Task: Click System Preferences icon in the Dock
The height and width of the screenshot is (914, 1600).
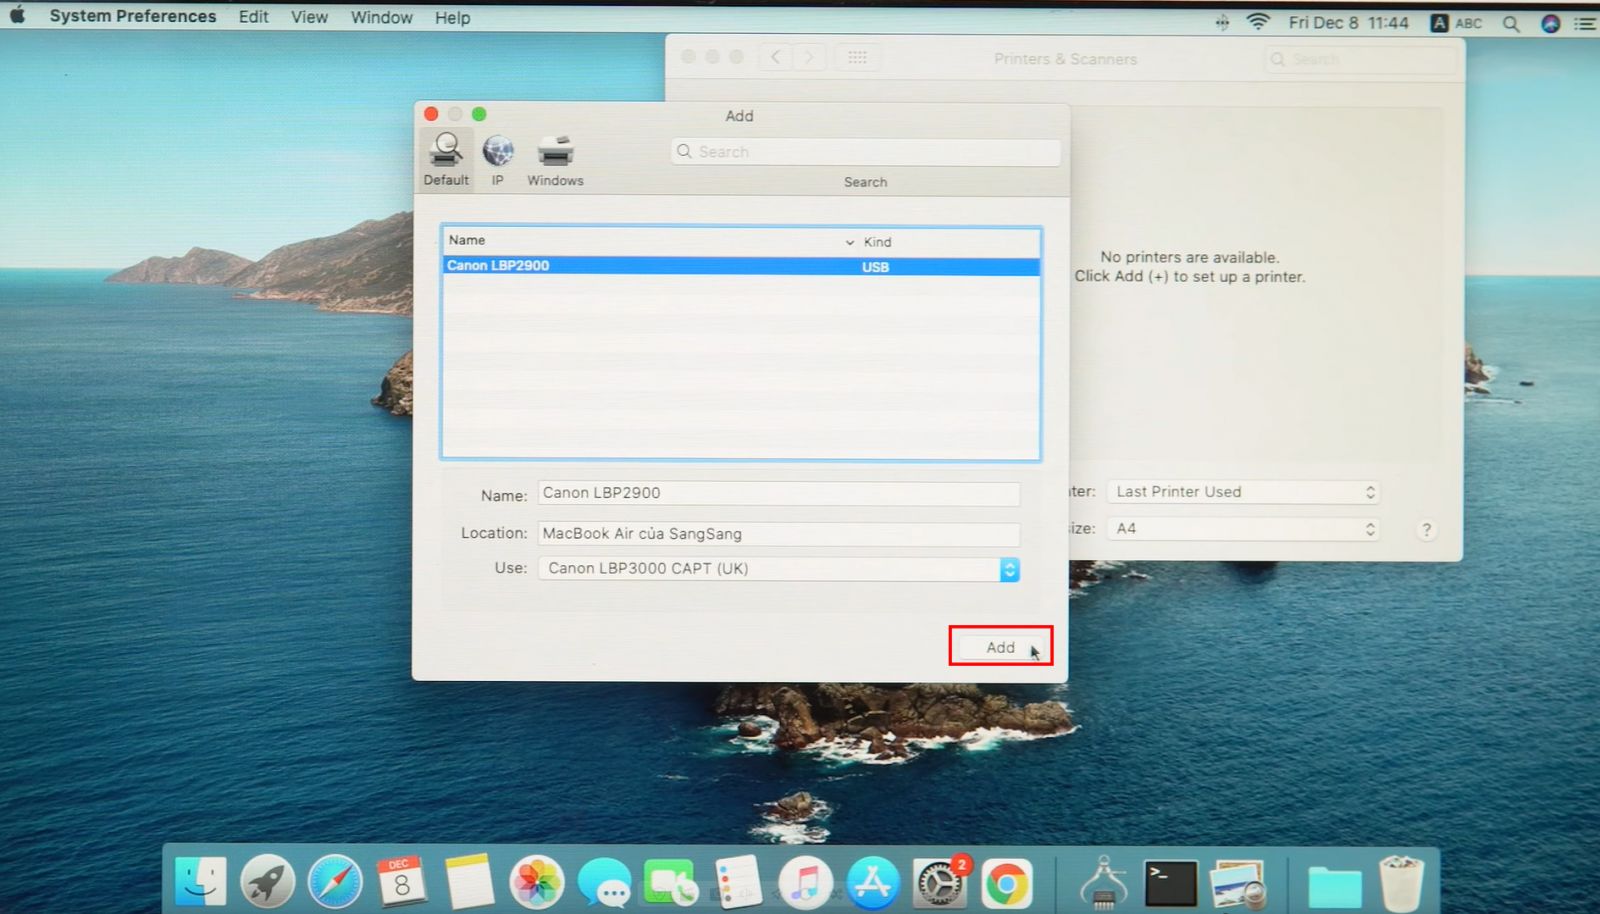Action: pos(939,883)
